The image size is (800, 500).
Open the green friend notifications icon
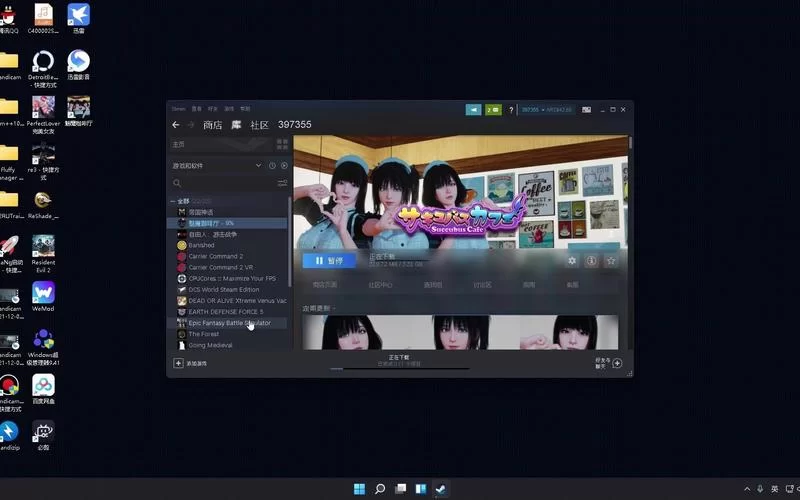[493, 110]
